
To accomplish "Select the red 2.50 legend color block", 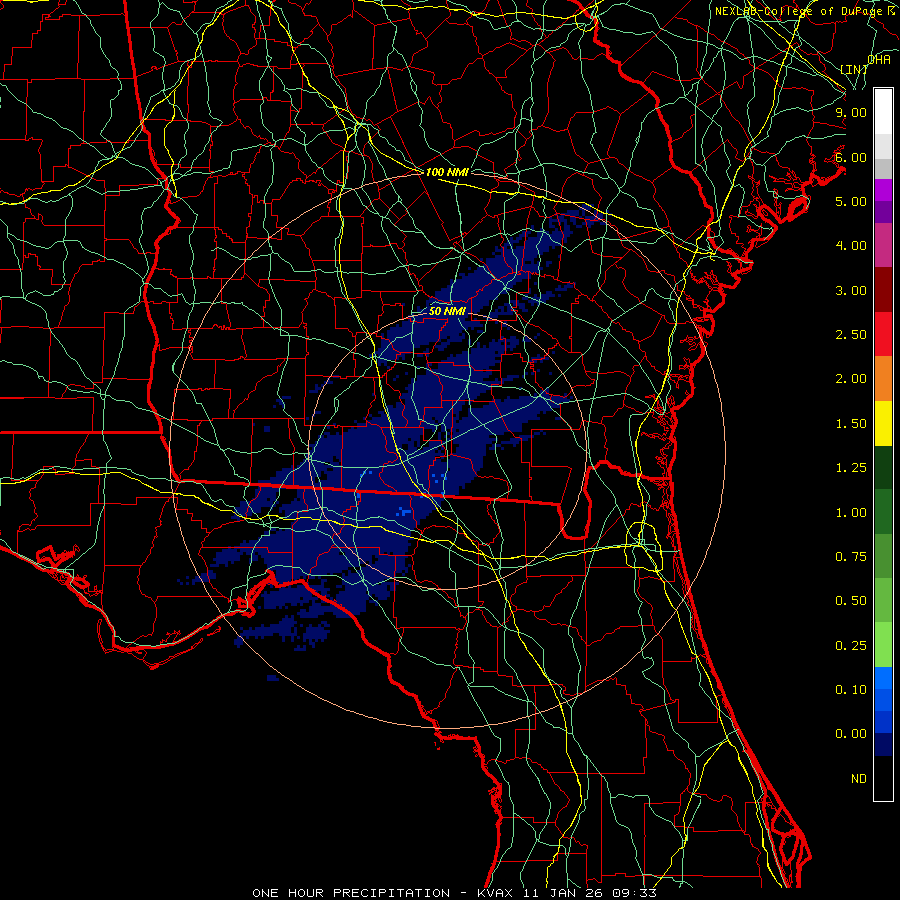I will [x=883, y=334].
